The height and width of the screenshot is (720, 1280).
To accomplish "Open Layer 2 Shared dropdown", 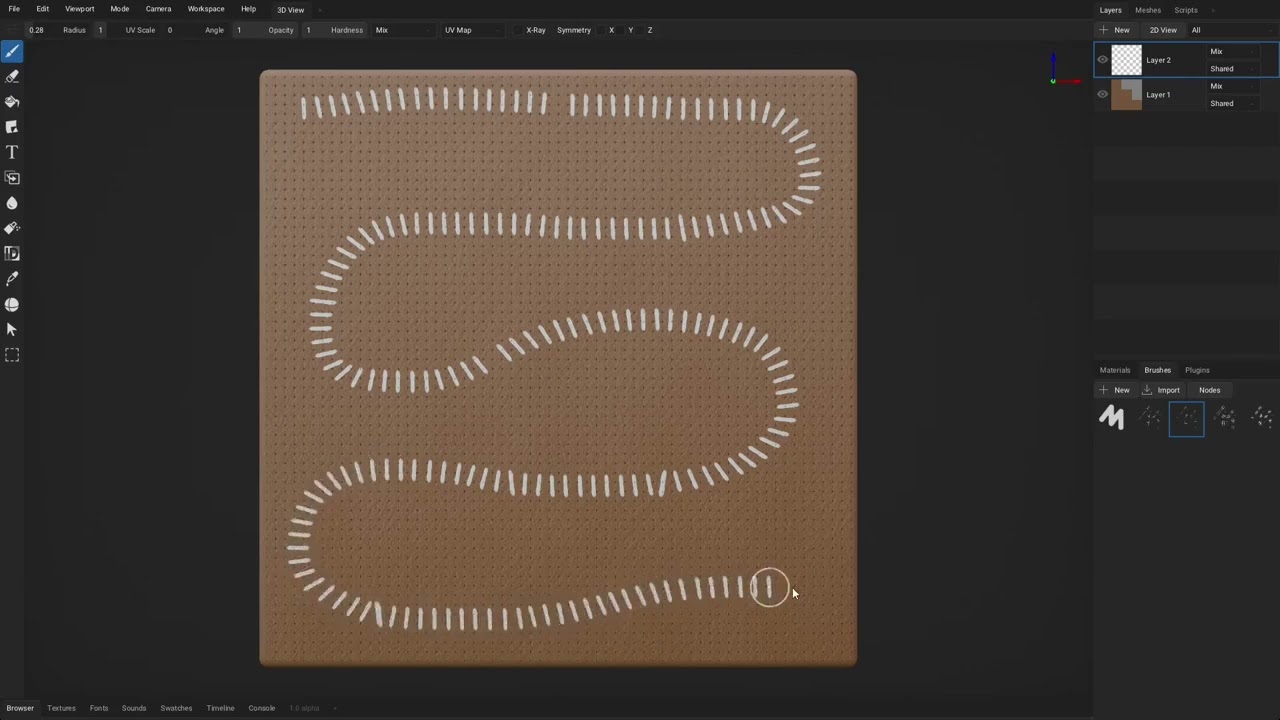I will [x=1232, y=69].
